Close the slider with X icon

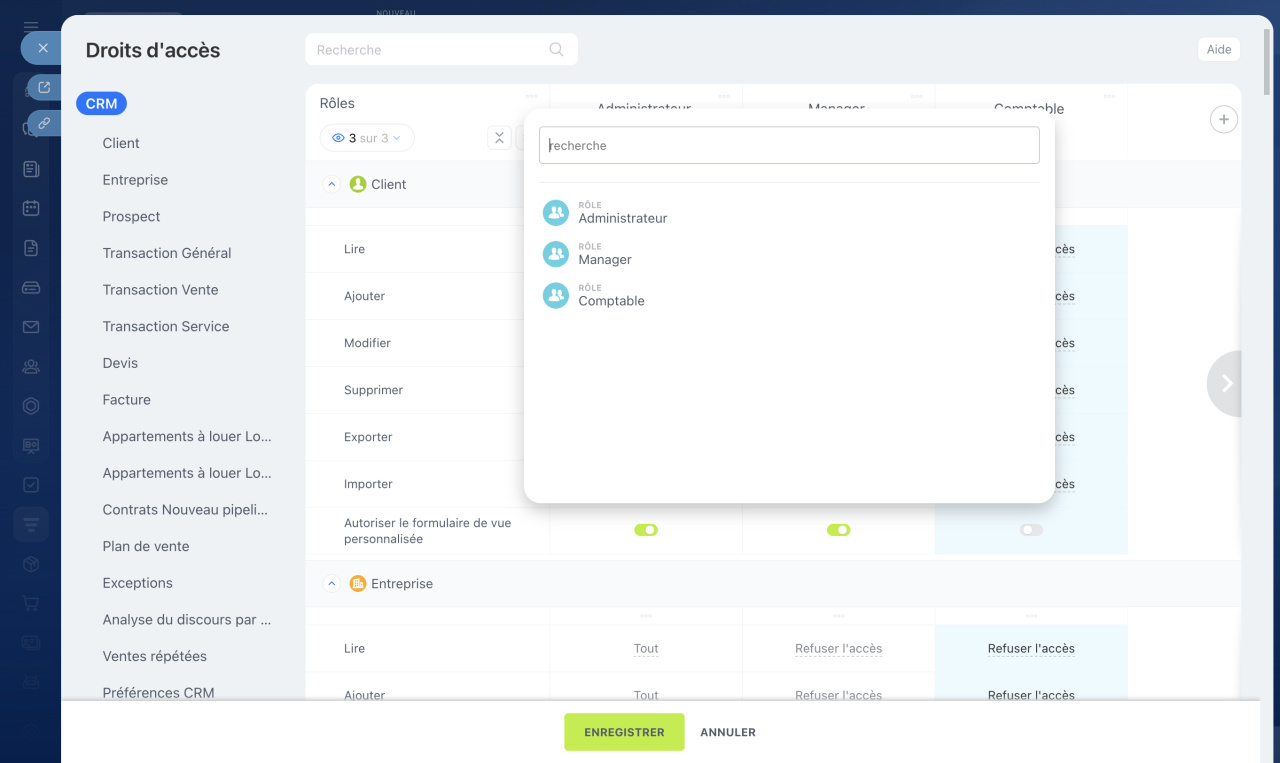42,48
